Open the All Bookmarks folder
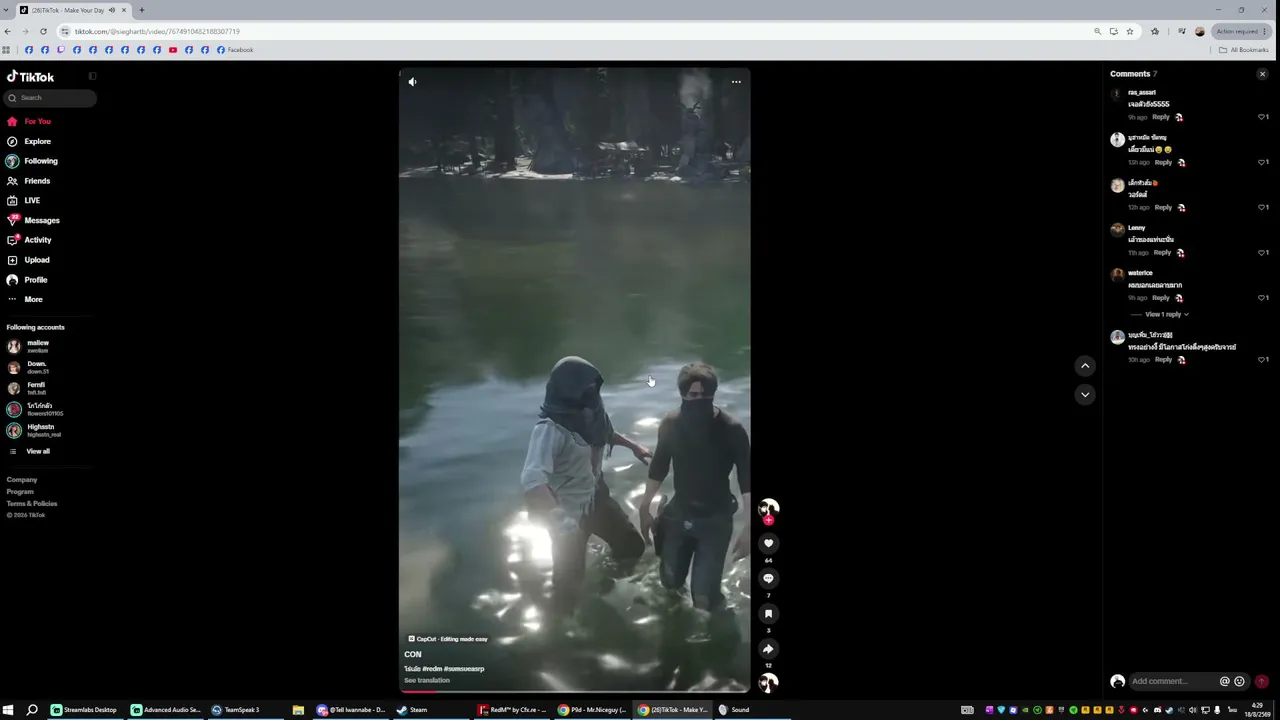This screenshot has height=720, width=1280. point(1244,50)
